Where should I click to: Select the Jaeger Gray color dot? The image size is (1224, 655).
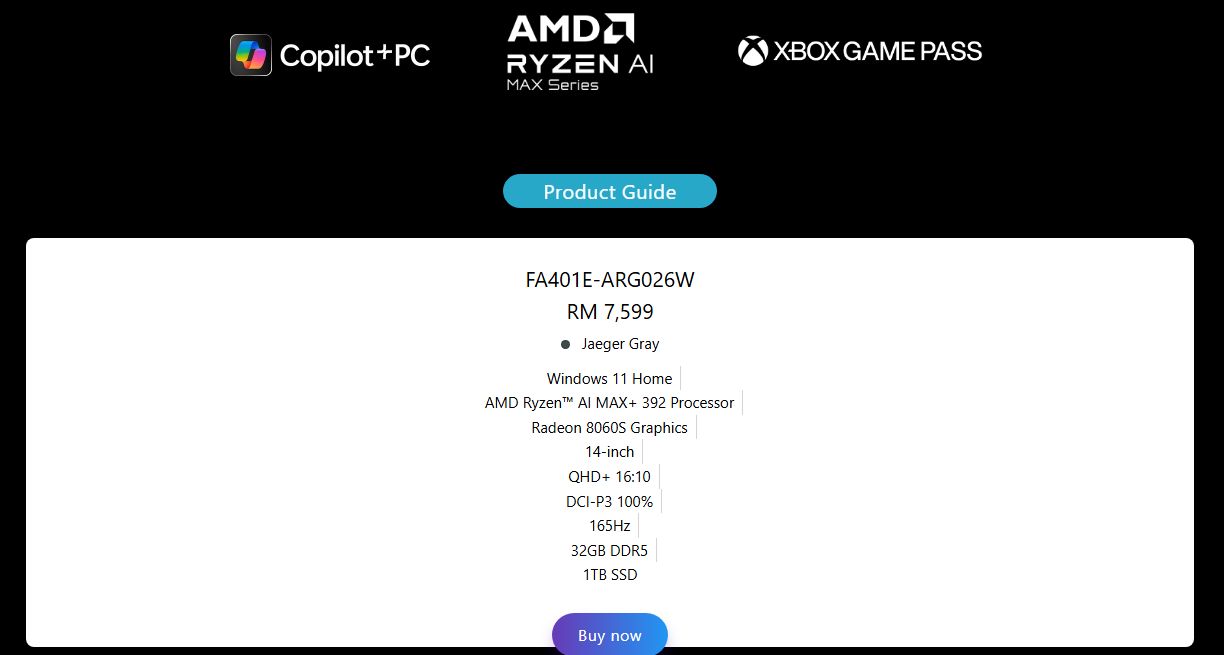[566, 344]
